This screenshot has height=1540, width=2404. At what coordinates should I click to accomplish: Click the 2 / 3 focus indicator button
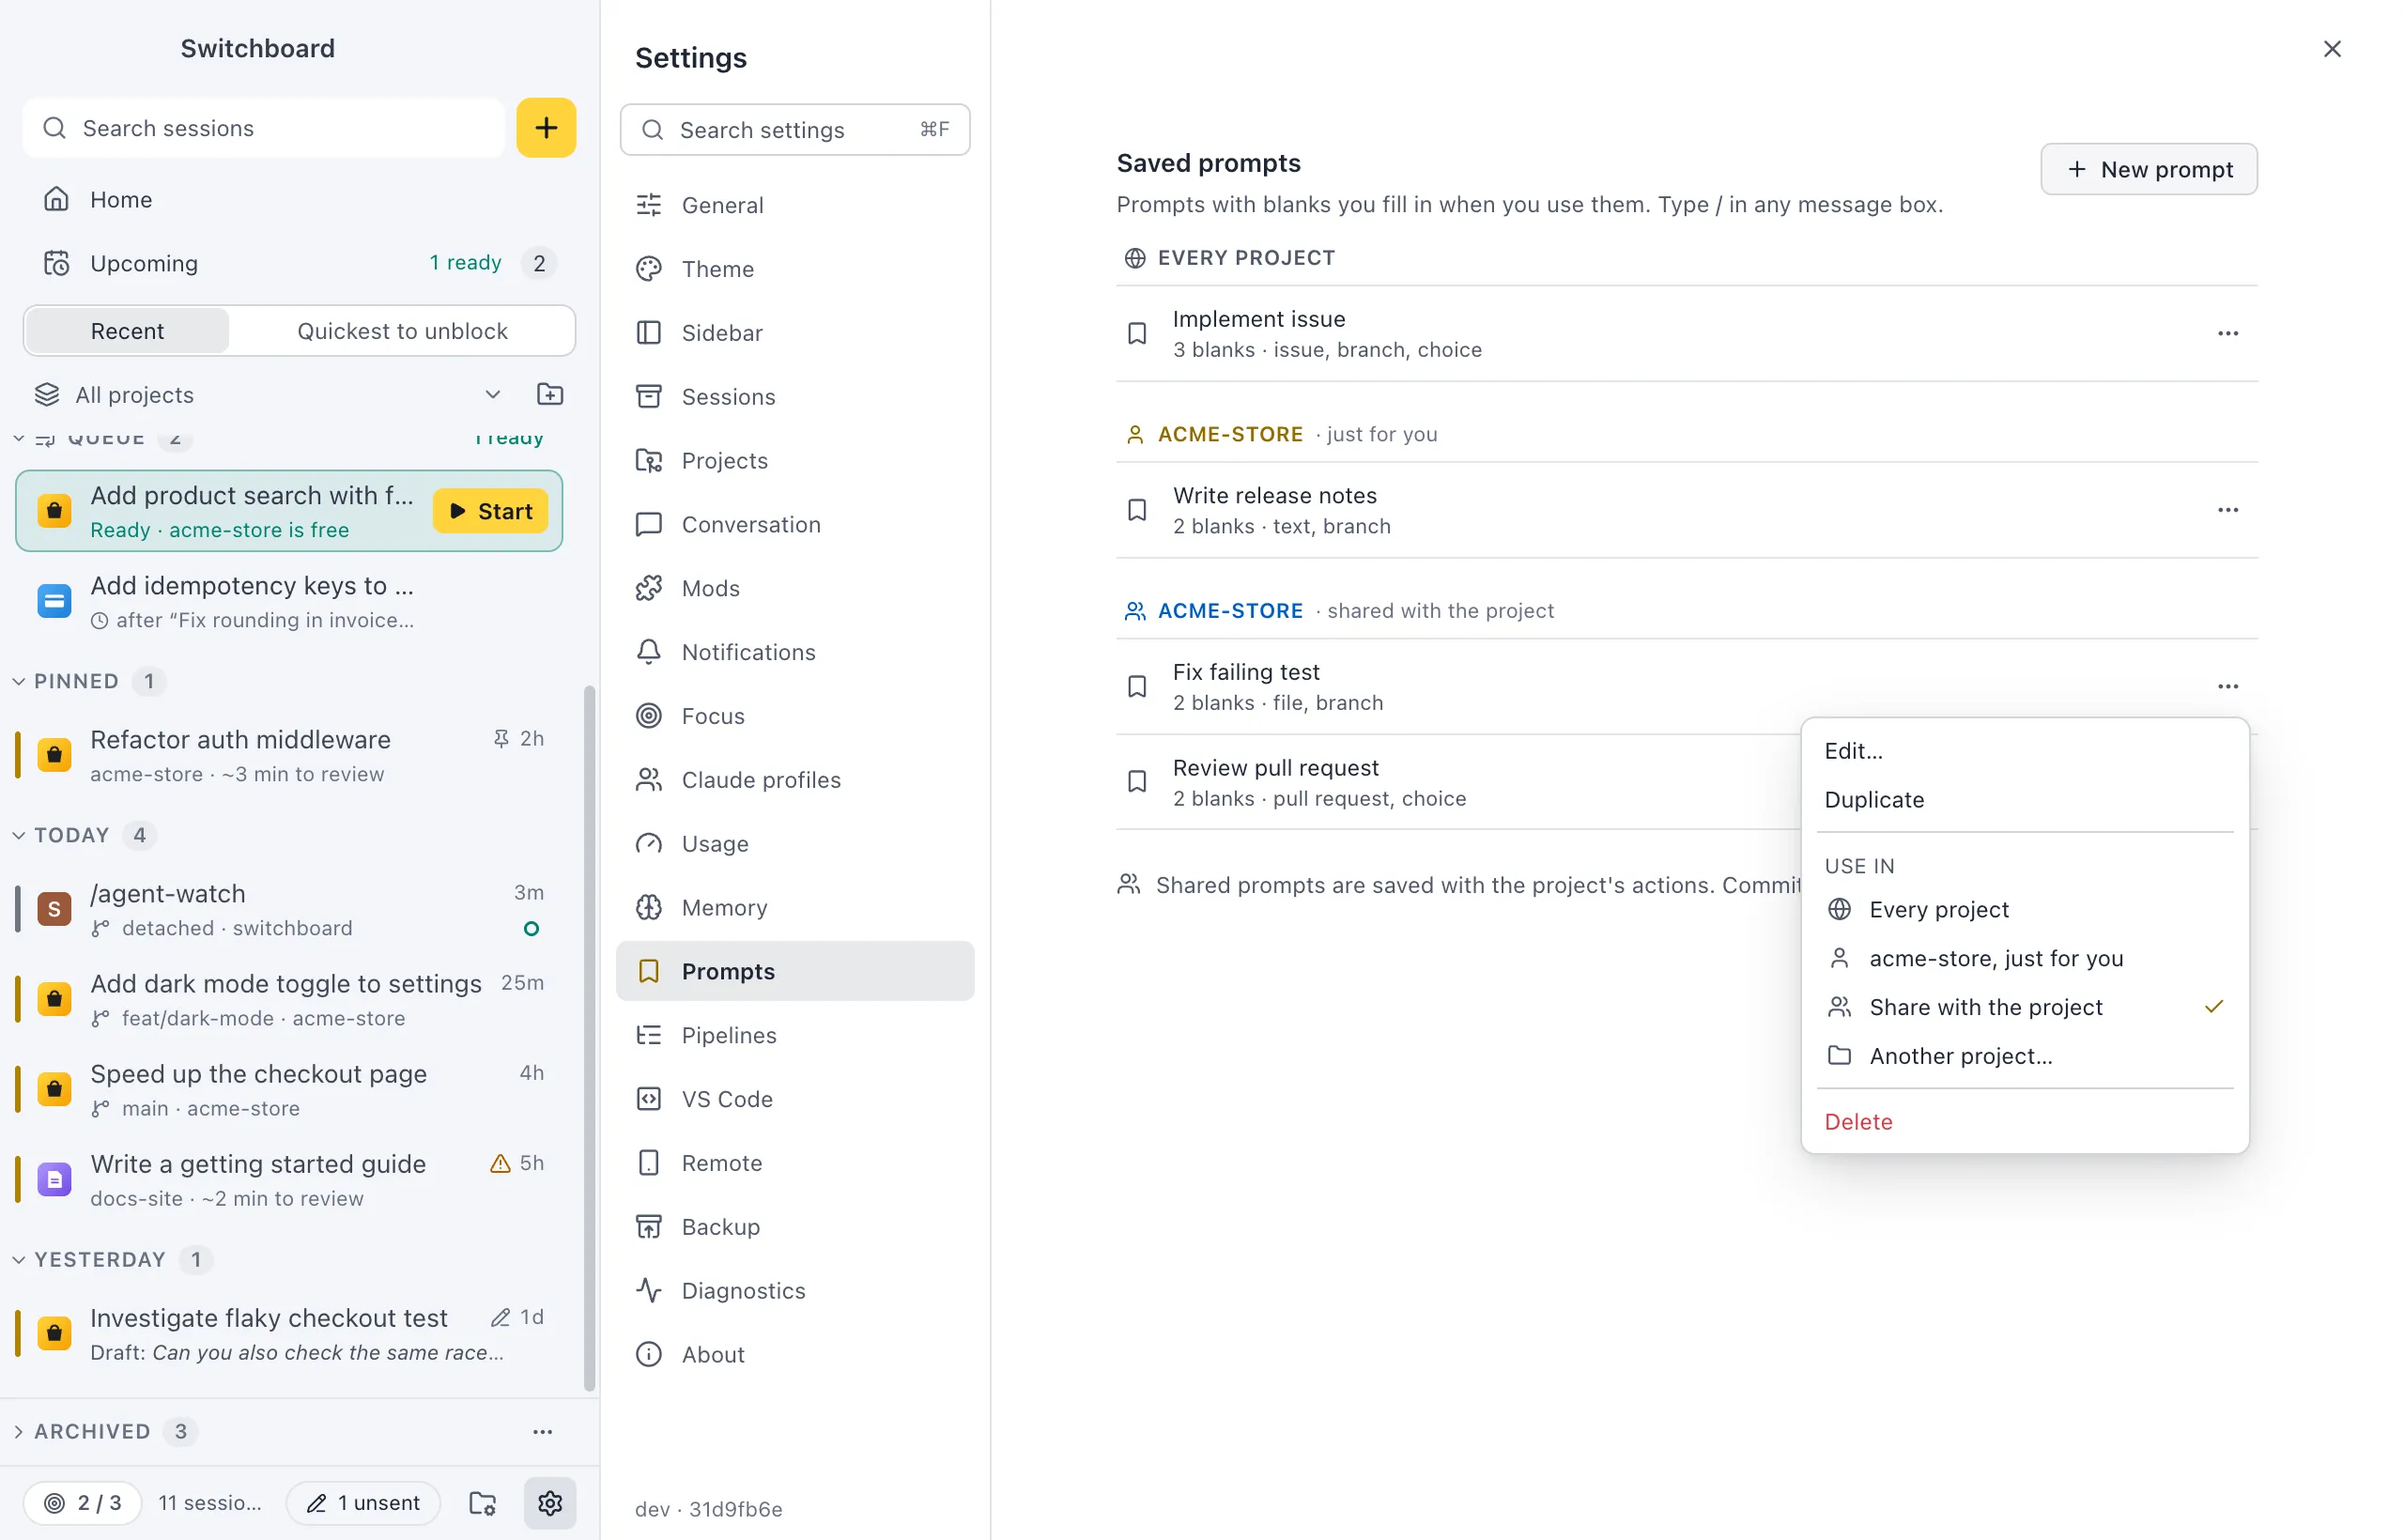(x=82, y=1502)
